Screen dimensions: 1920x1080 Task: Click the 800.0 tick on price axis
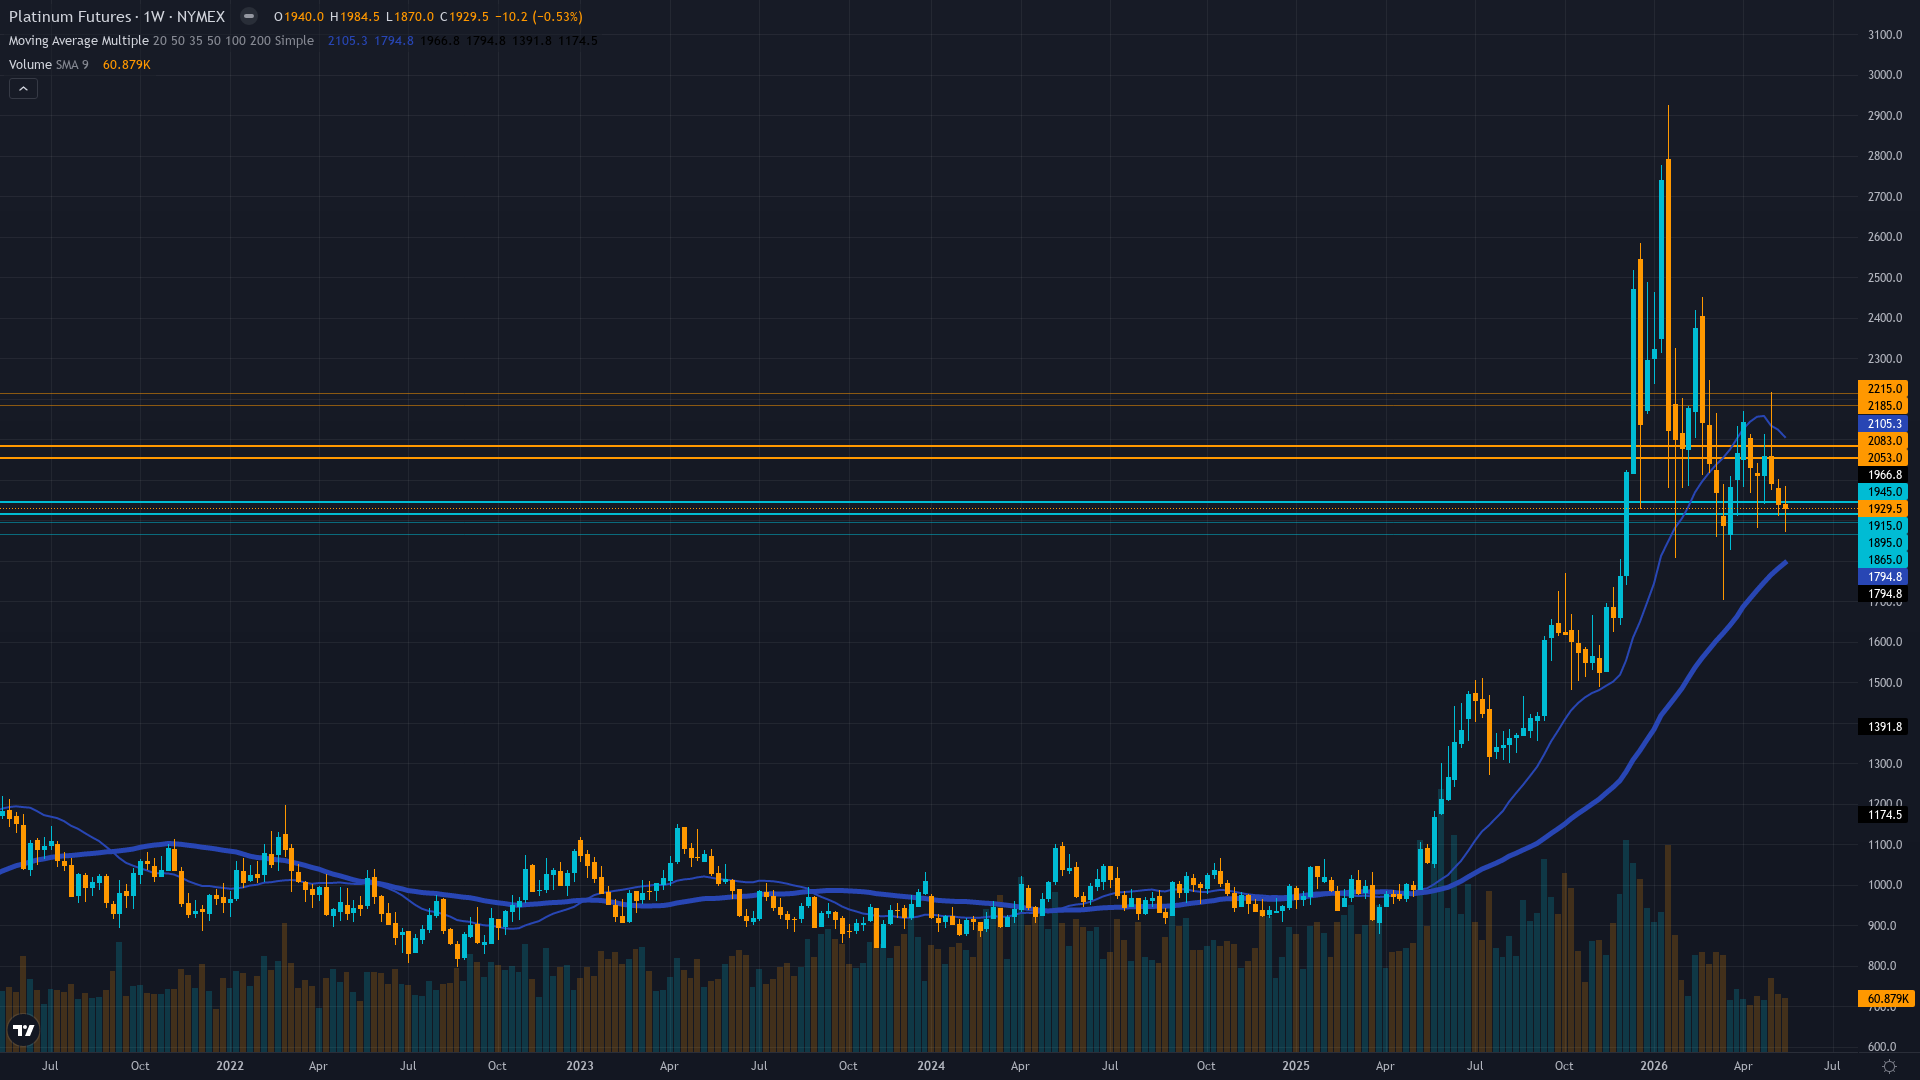point(1882,966)
